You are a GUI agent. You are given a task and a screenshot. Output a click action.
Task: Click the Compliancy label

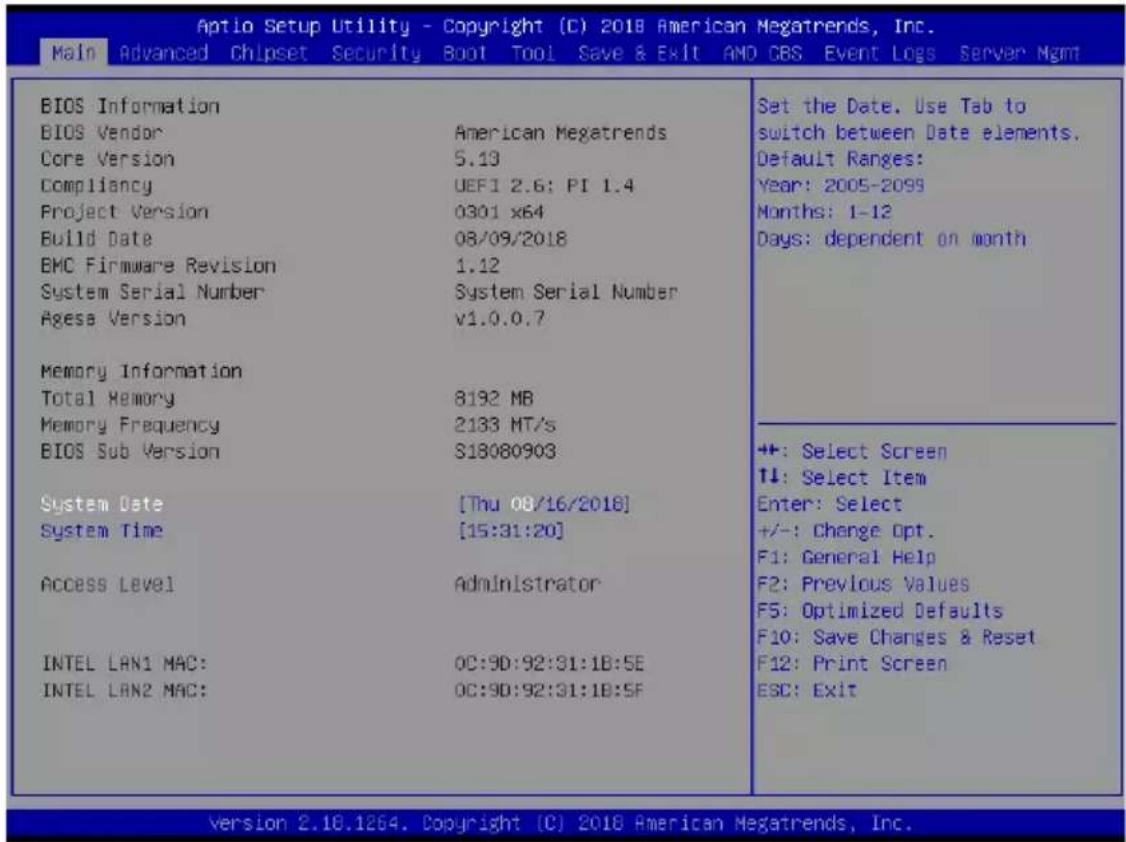(x=96, y=185)
